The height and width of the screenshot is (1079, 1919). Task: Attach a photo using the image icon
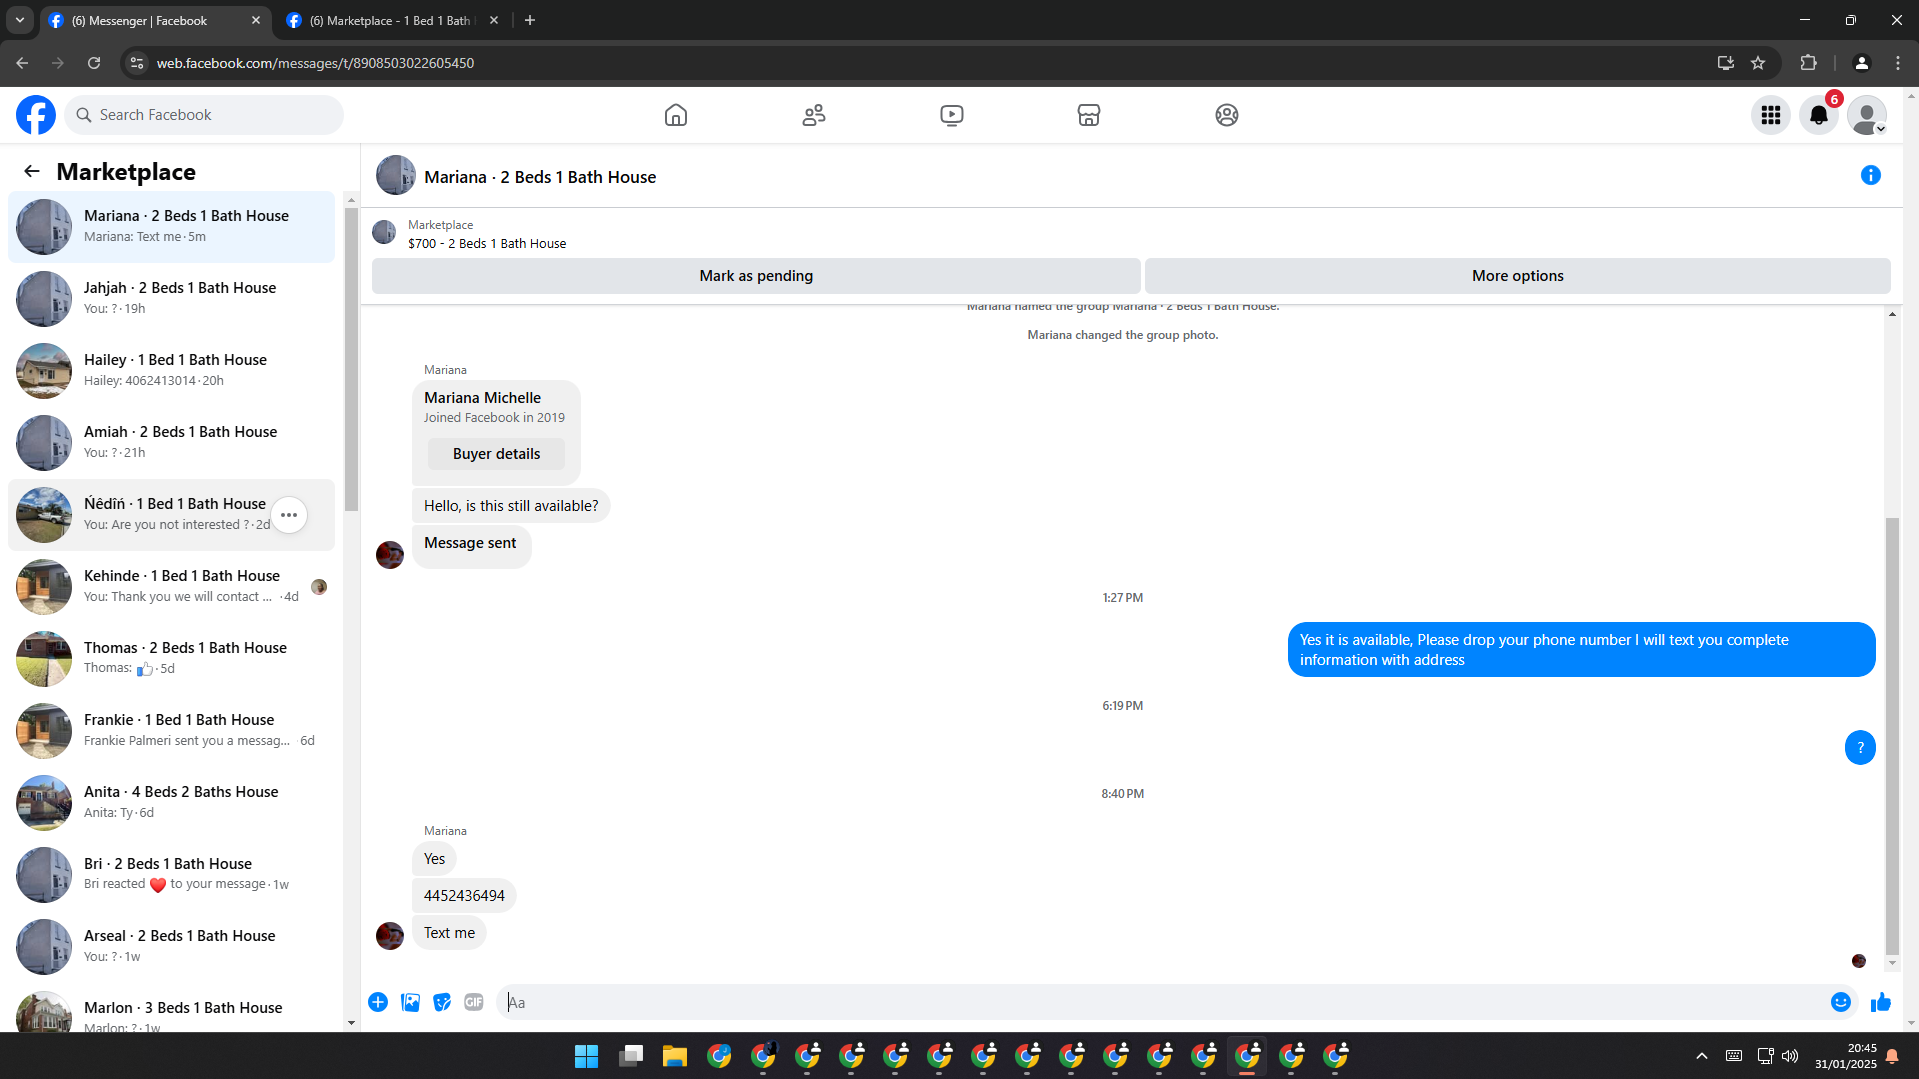(x=410, y=1002)
